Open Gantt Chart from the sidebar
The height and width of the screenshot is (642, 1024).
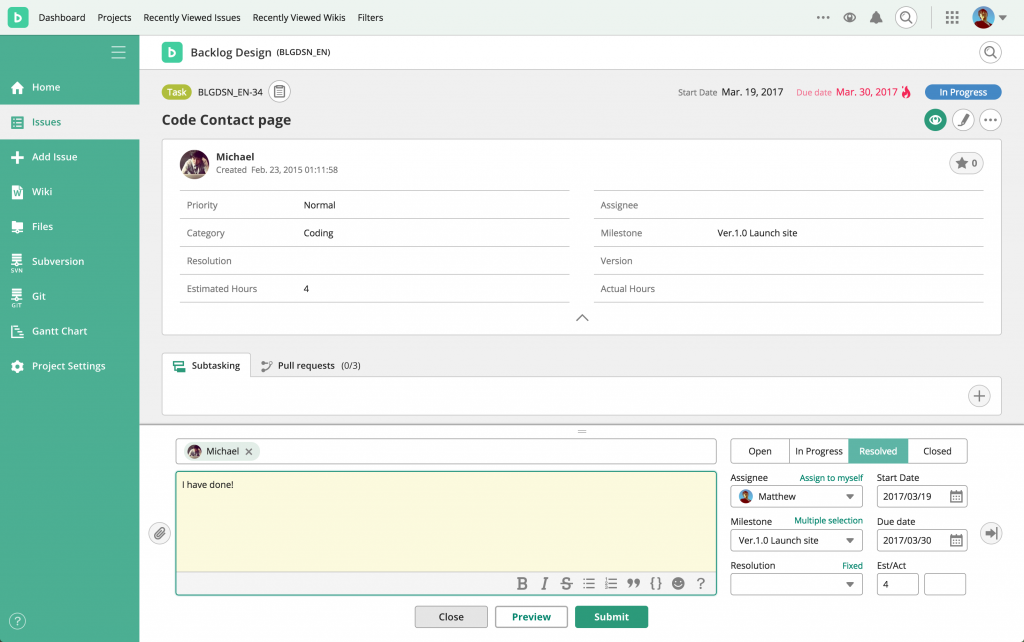pos(59,331)
